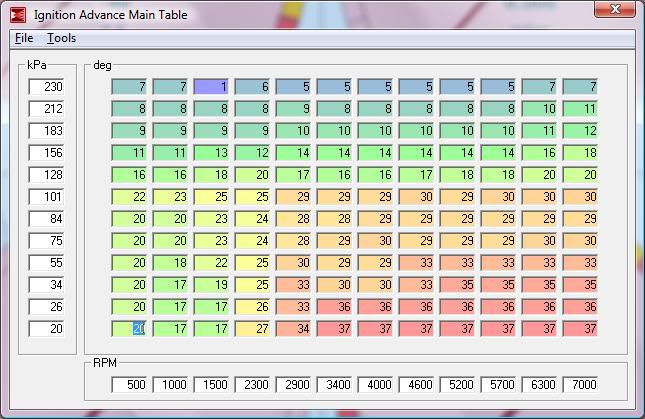This screenshot has width=645, height=419.
Task: Focus the 3400 RPM bin field
Action: point(334,385)
